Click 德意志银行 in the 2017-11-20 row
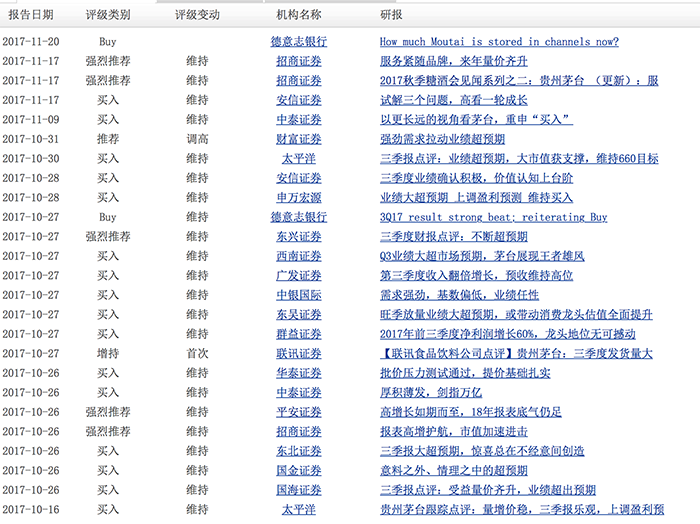This screenshot has width=700, height=524. (299, 42)
